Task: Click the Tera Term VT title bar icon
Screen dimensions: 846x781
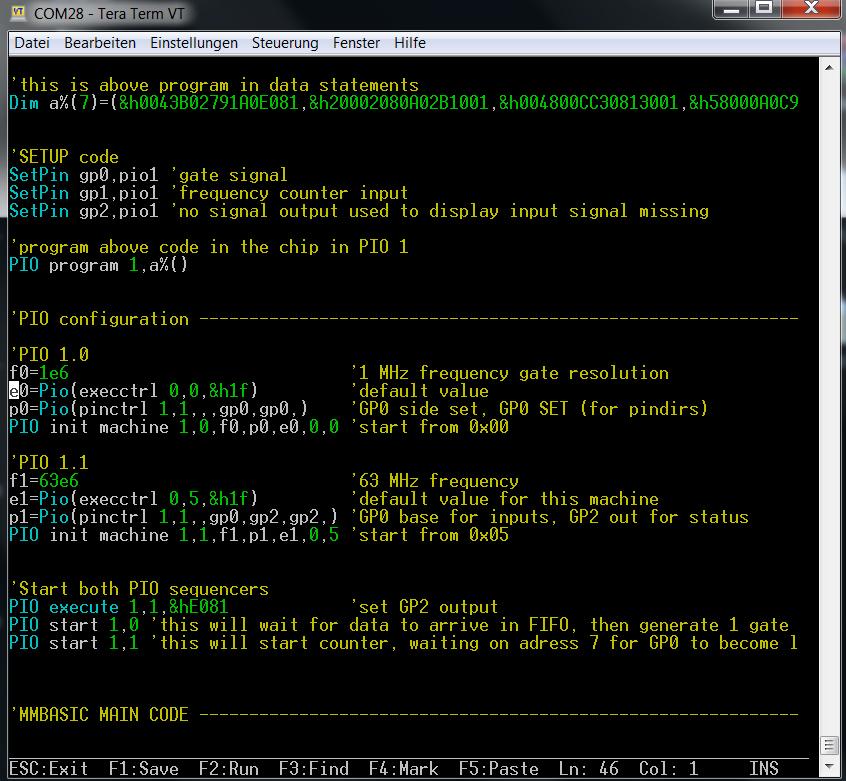Action: [20, 14]
